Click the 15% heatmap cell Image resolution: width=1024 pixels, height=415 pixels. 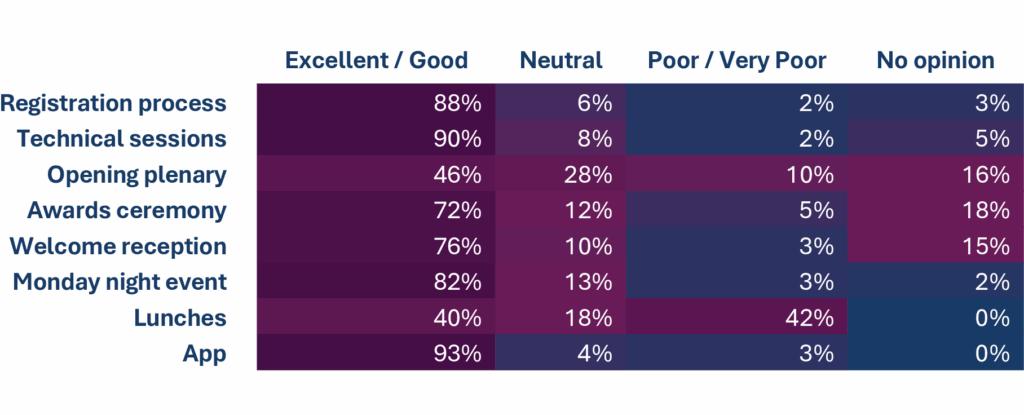(x=935, y=246)
